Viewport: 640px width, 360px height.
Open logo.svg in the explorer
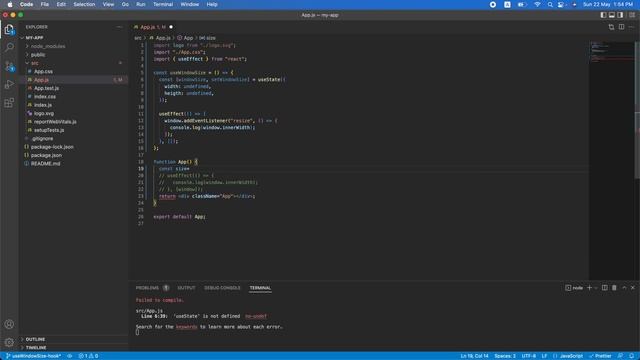click(44, 113)
